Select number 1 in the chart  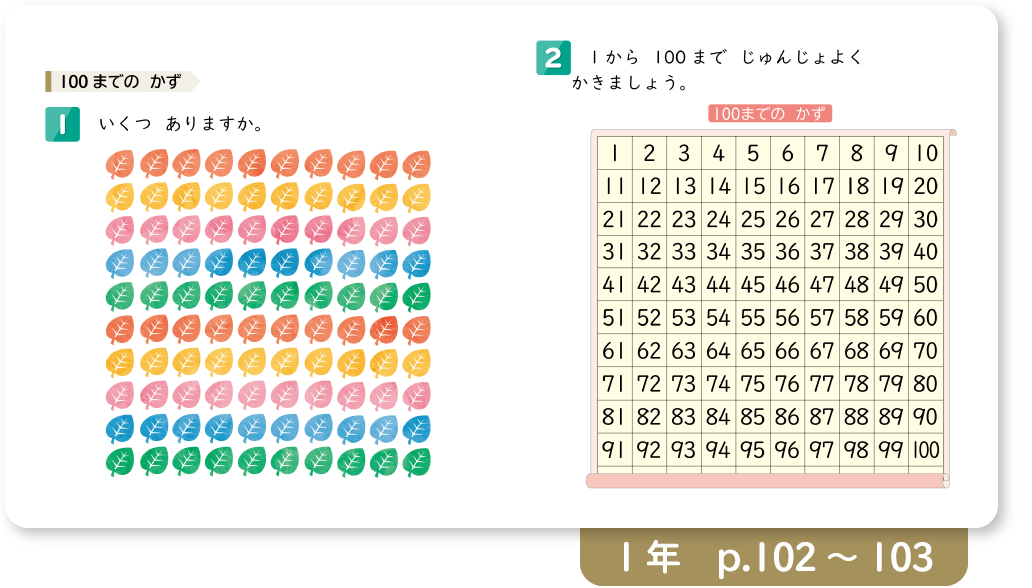[x=614, y=153]
